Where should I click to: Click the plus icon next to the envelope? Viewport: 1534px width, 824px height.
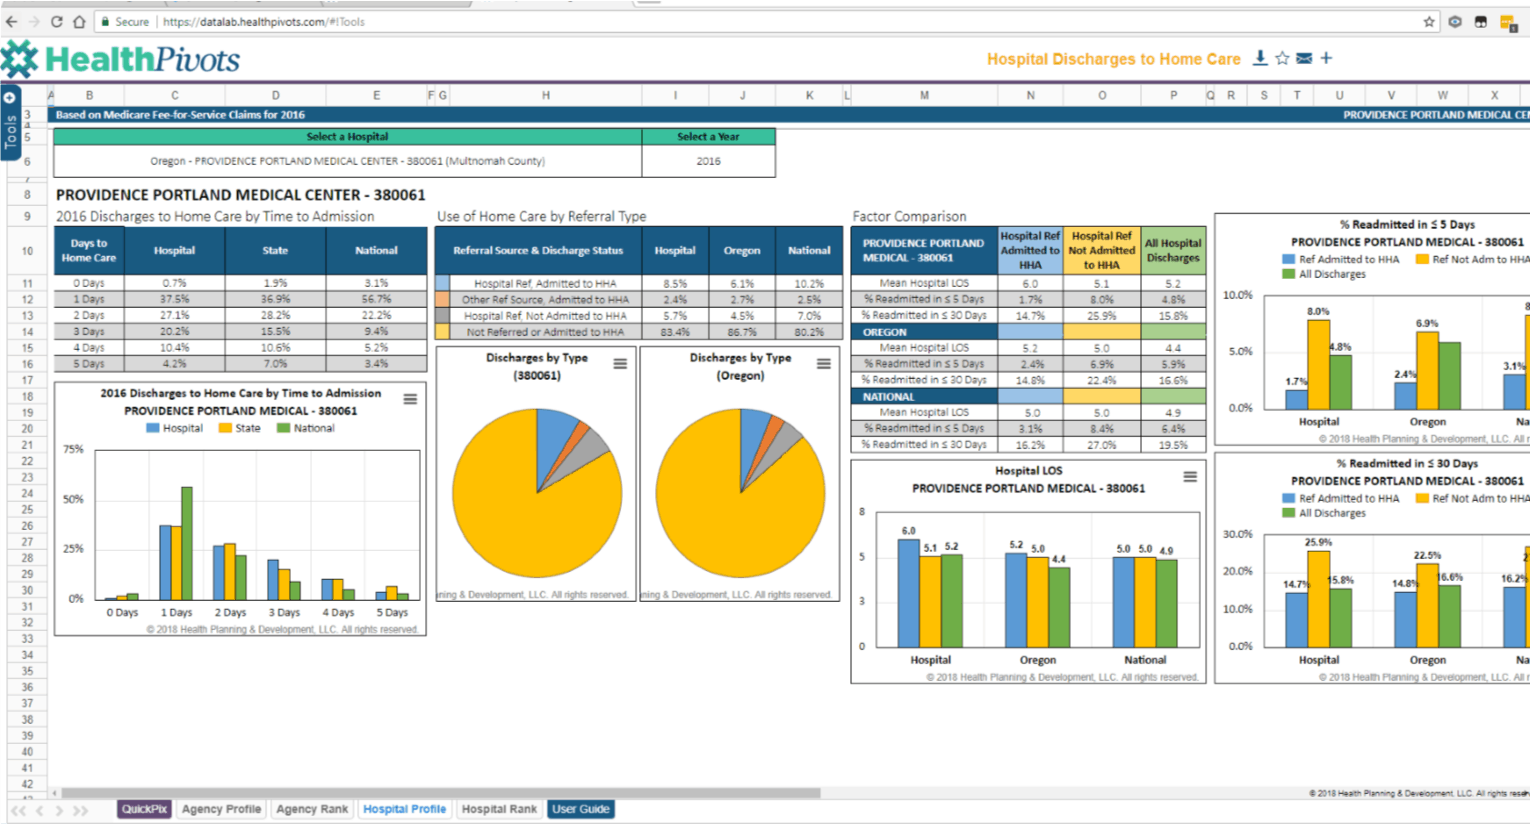pos(1326,58)
